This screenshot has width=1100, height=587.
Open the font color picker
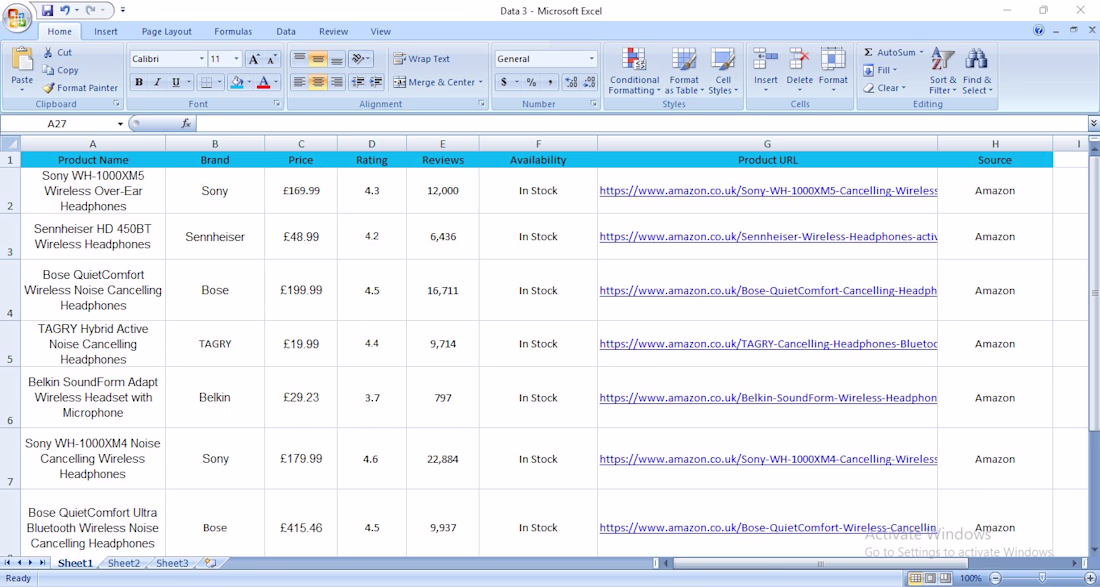264,83
